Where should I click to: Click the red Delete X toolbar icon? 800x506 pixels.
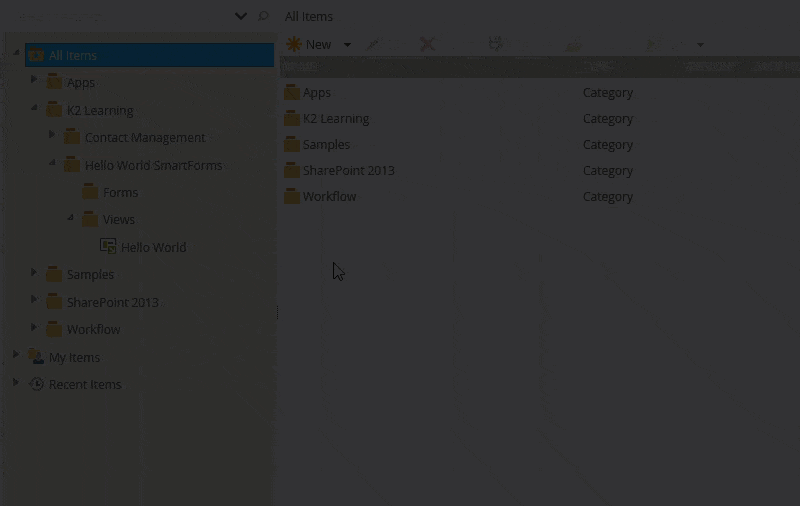pyautogui.click(x=427, y=44)
